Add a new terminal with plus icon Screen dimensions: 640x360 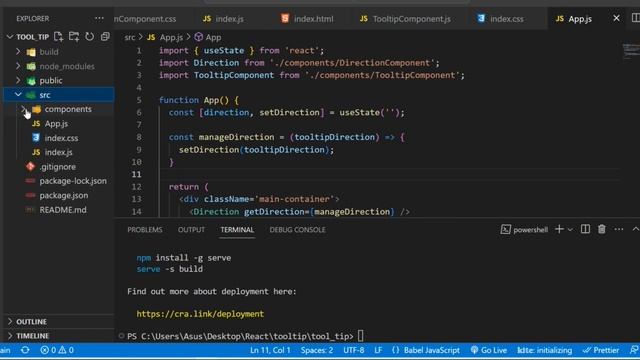tap(559, 229)
